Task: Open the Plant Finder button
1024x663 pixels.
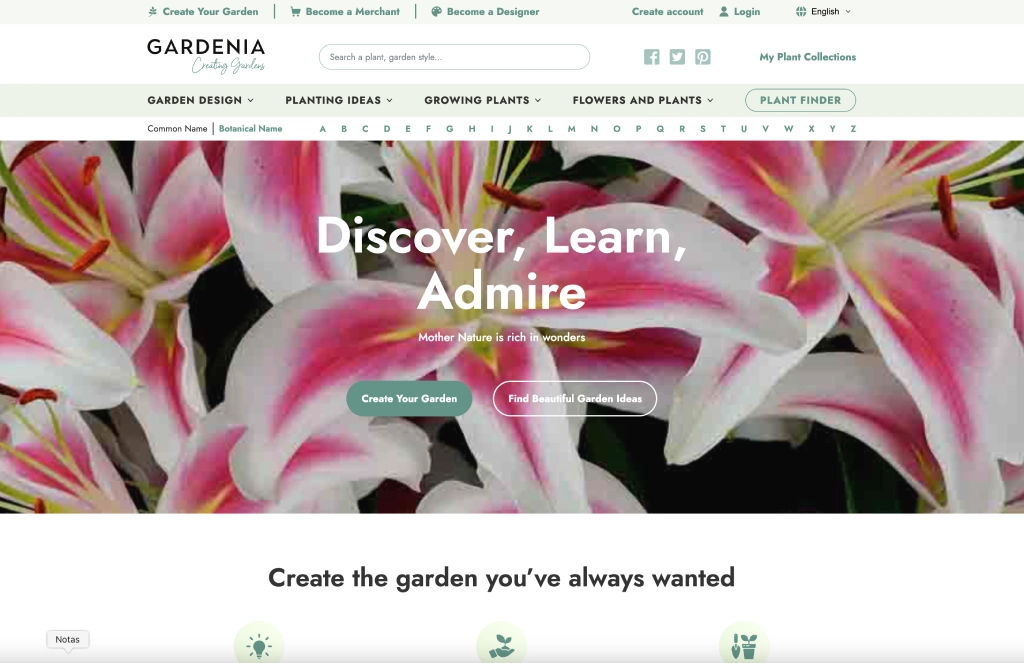Action: click(x=800, y=100)
